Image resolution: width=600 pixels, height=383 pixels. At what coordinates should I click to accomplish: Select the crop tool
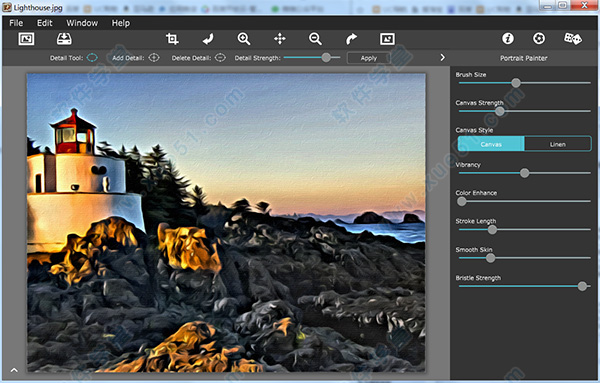tap(172, 39)
